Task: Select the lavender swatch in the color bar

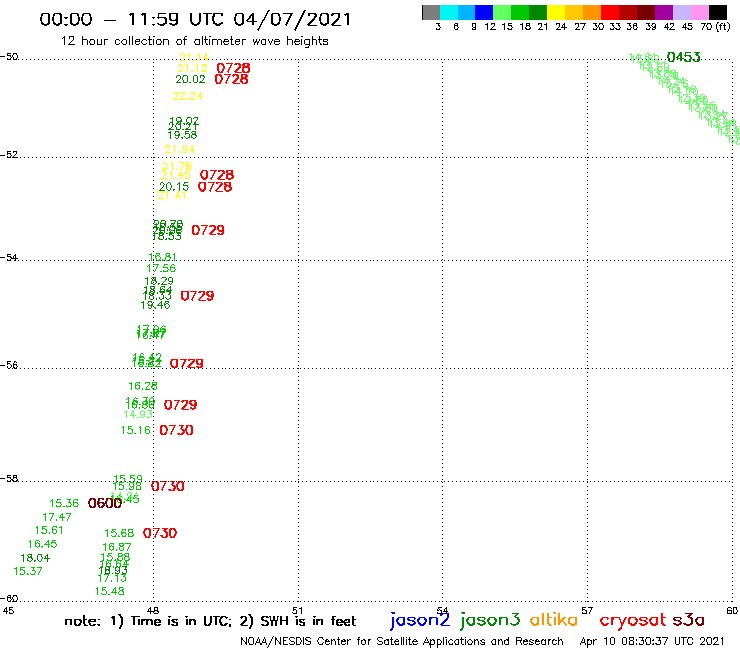Action: point(681,12)
